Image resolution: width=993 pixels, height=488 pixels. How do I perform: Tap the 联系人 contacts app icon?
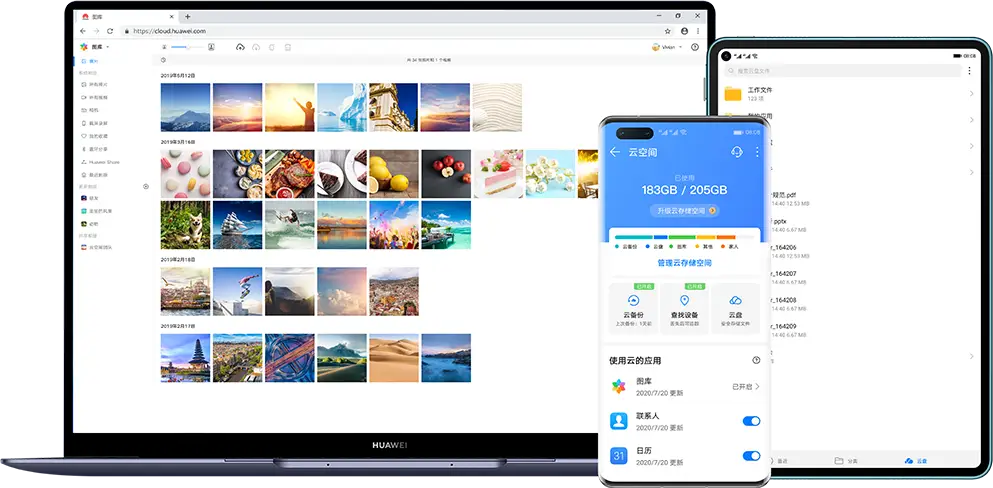[619, 421]
